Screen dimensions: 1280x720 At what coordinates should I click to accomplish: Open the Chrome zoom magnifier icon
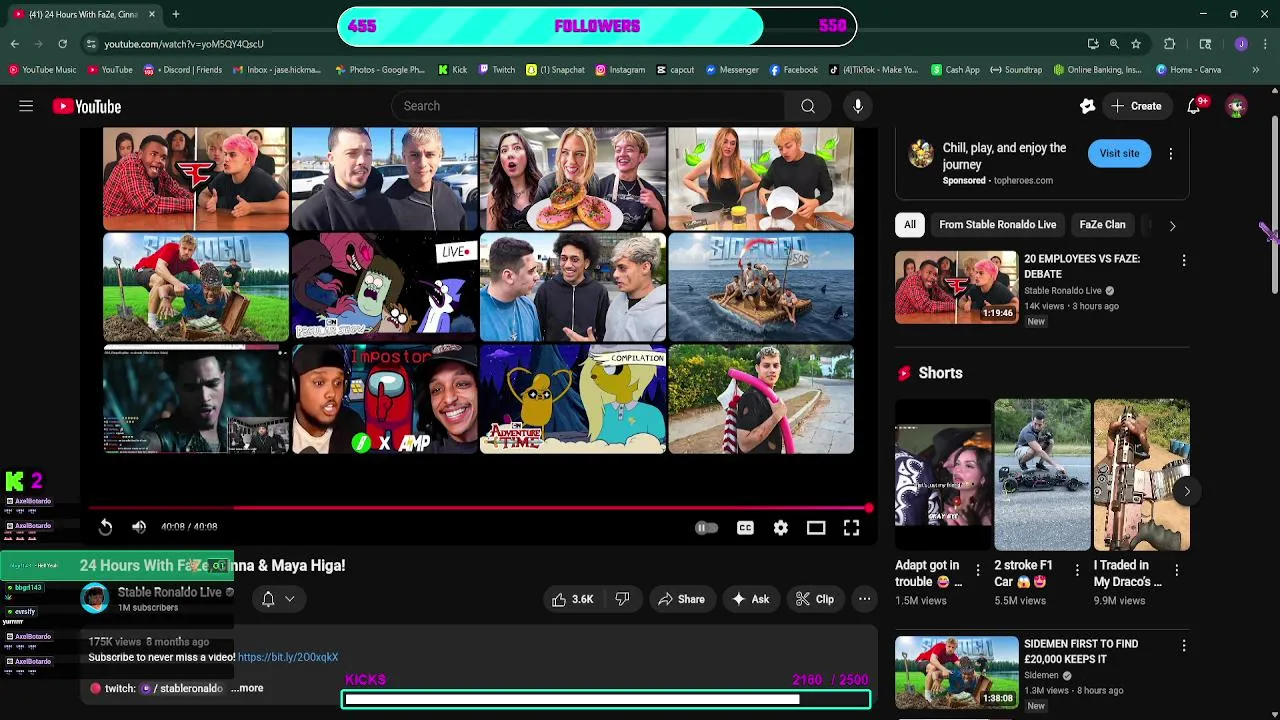[1114, 44]
